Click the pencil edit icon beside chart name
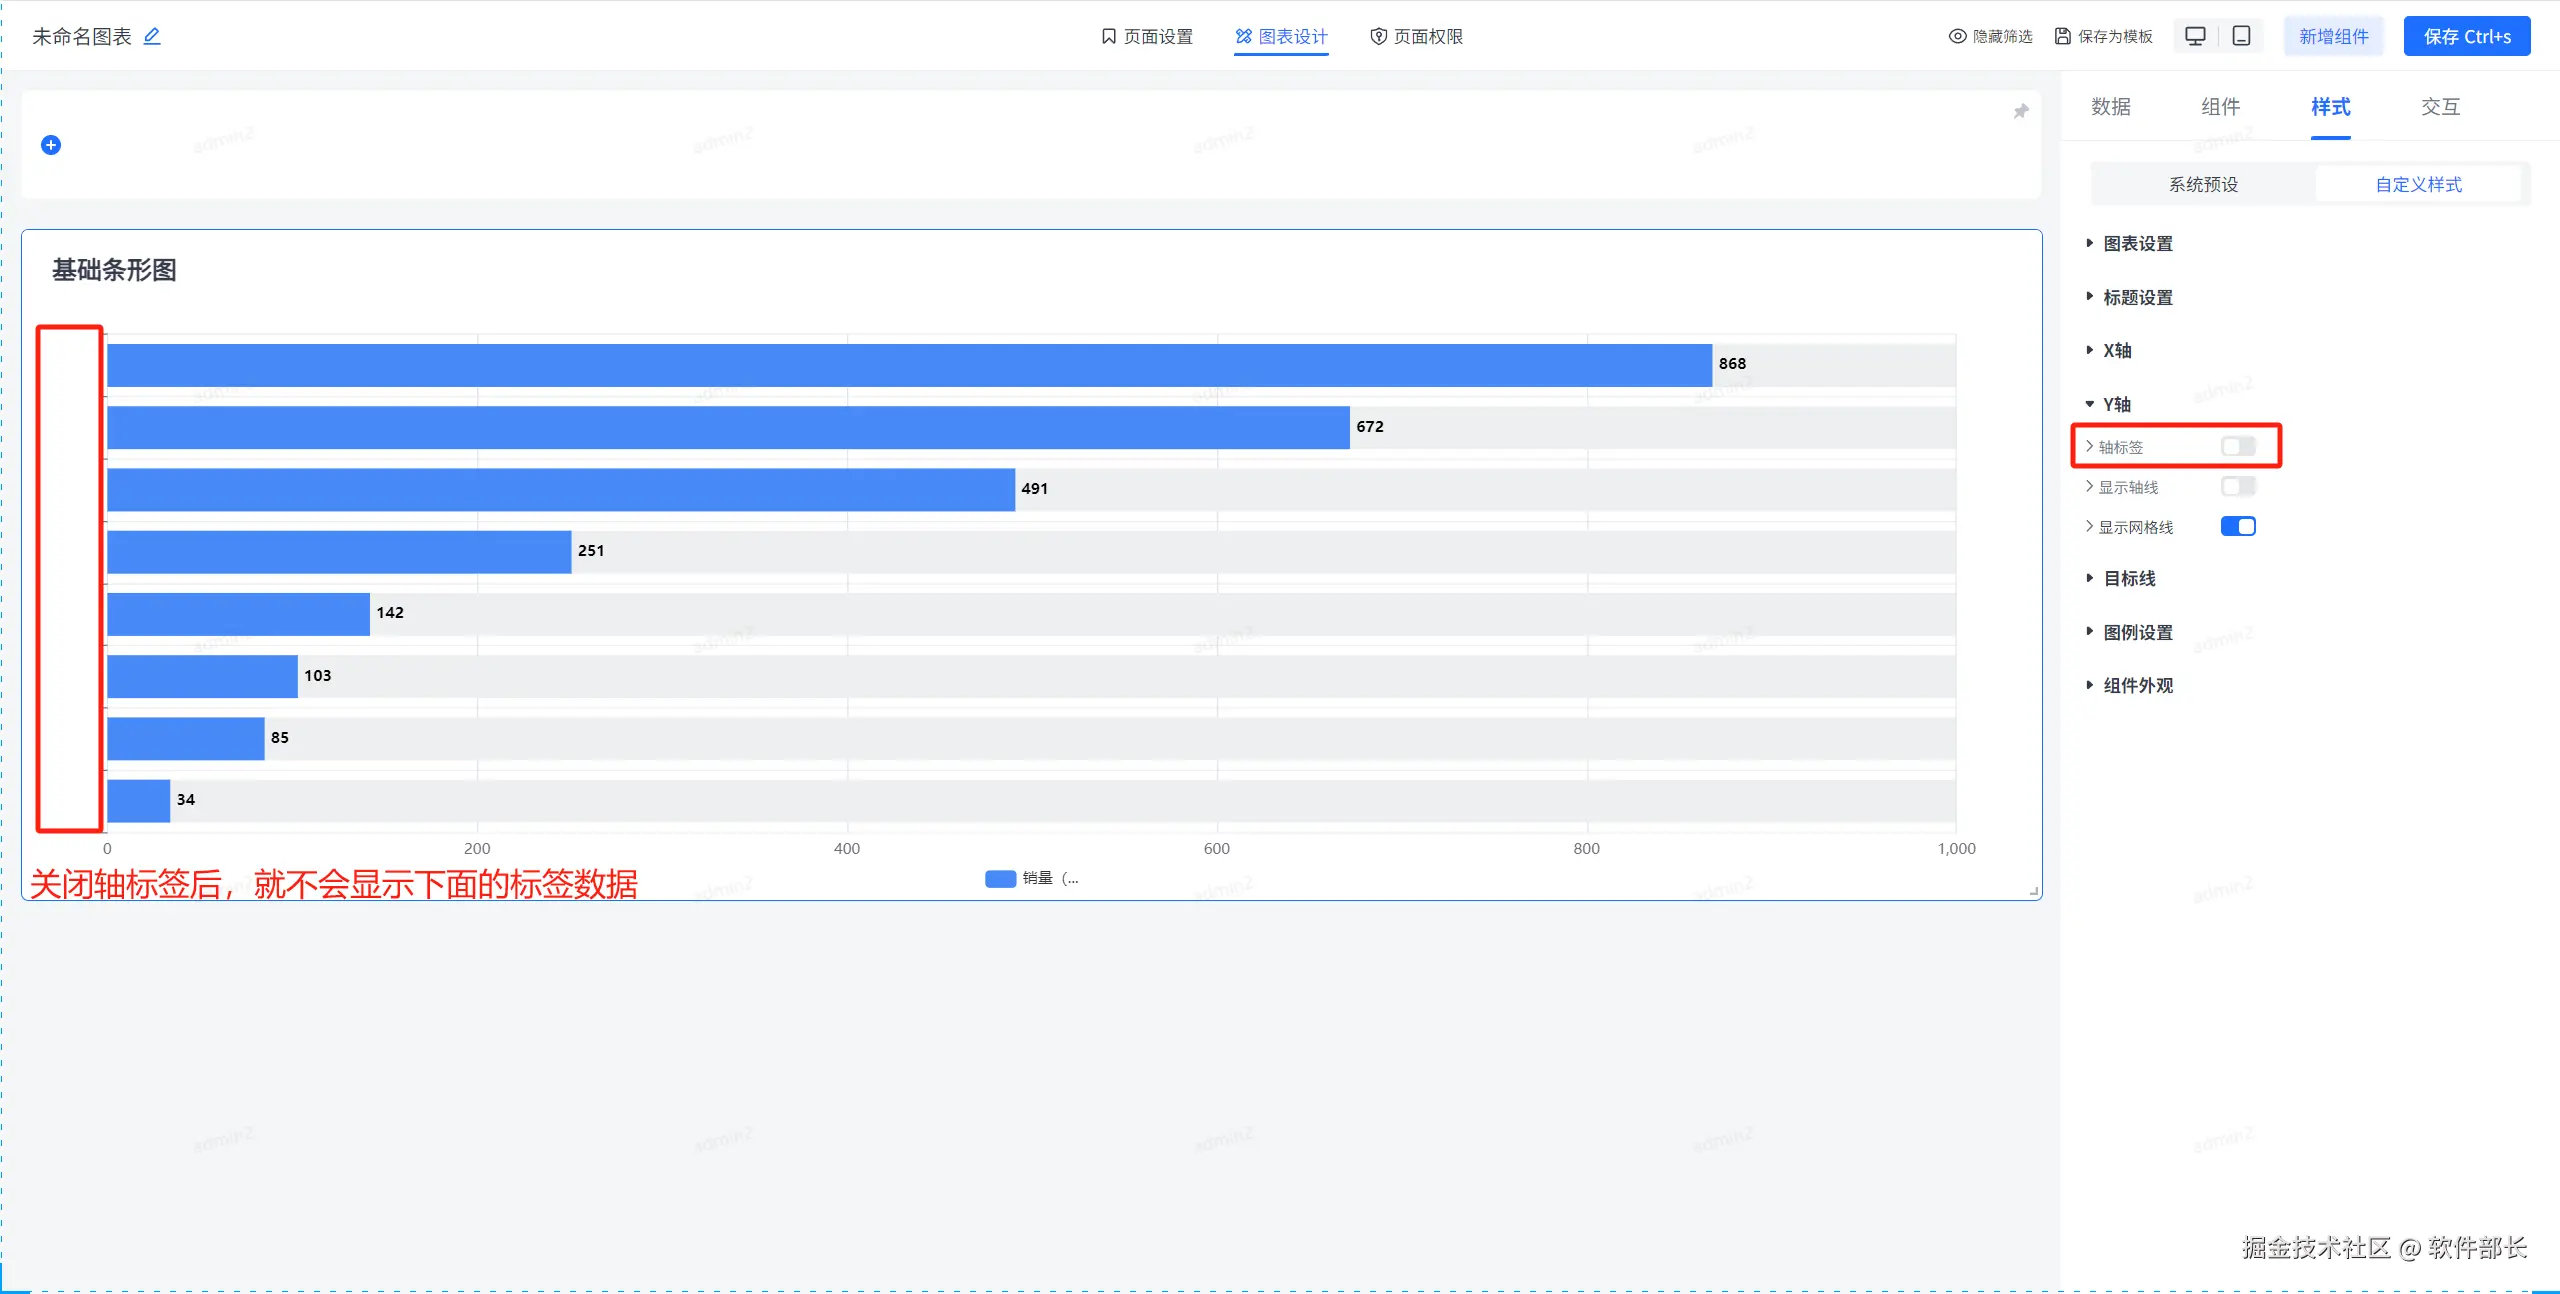The height and width of the screenshot is (1294, 2560). (152, 36)
